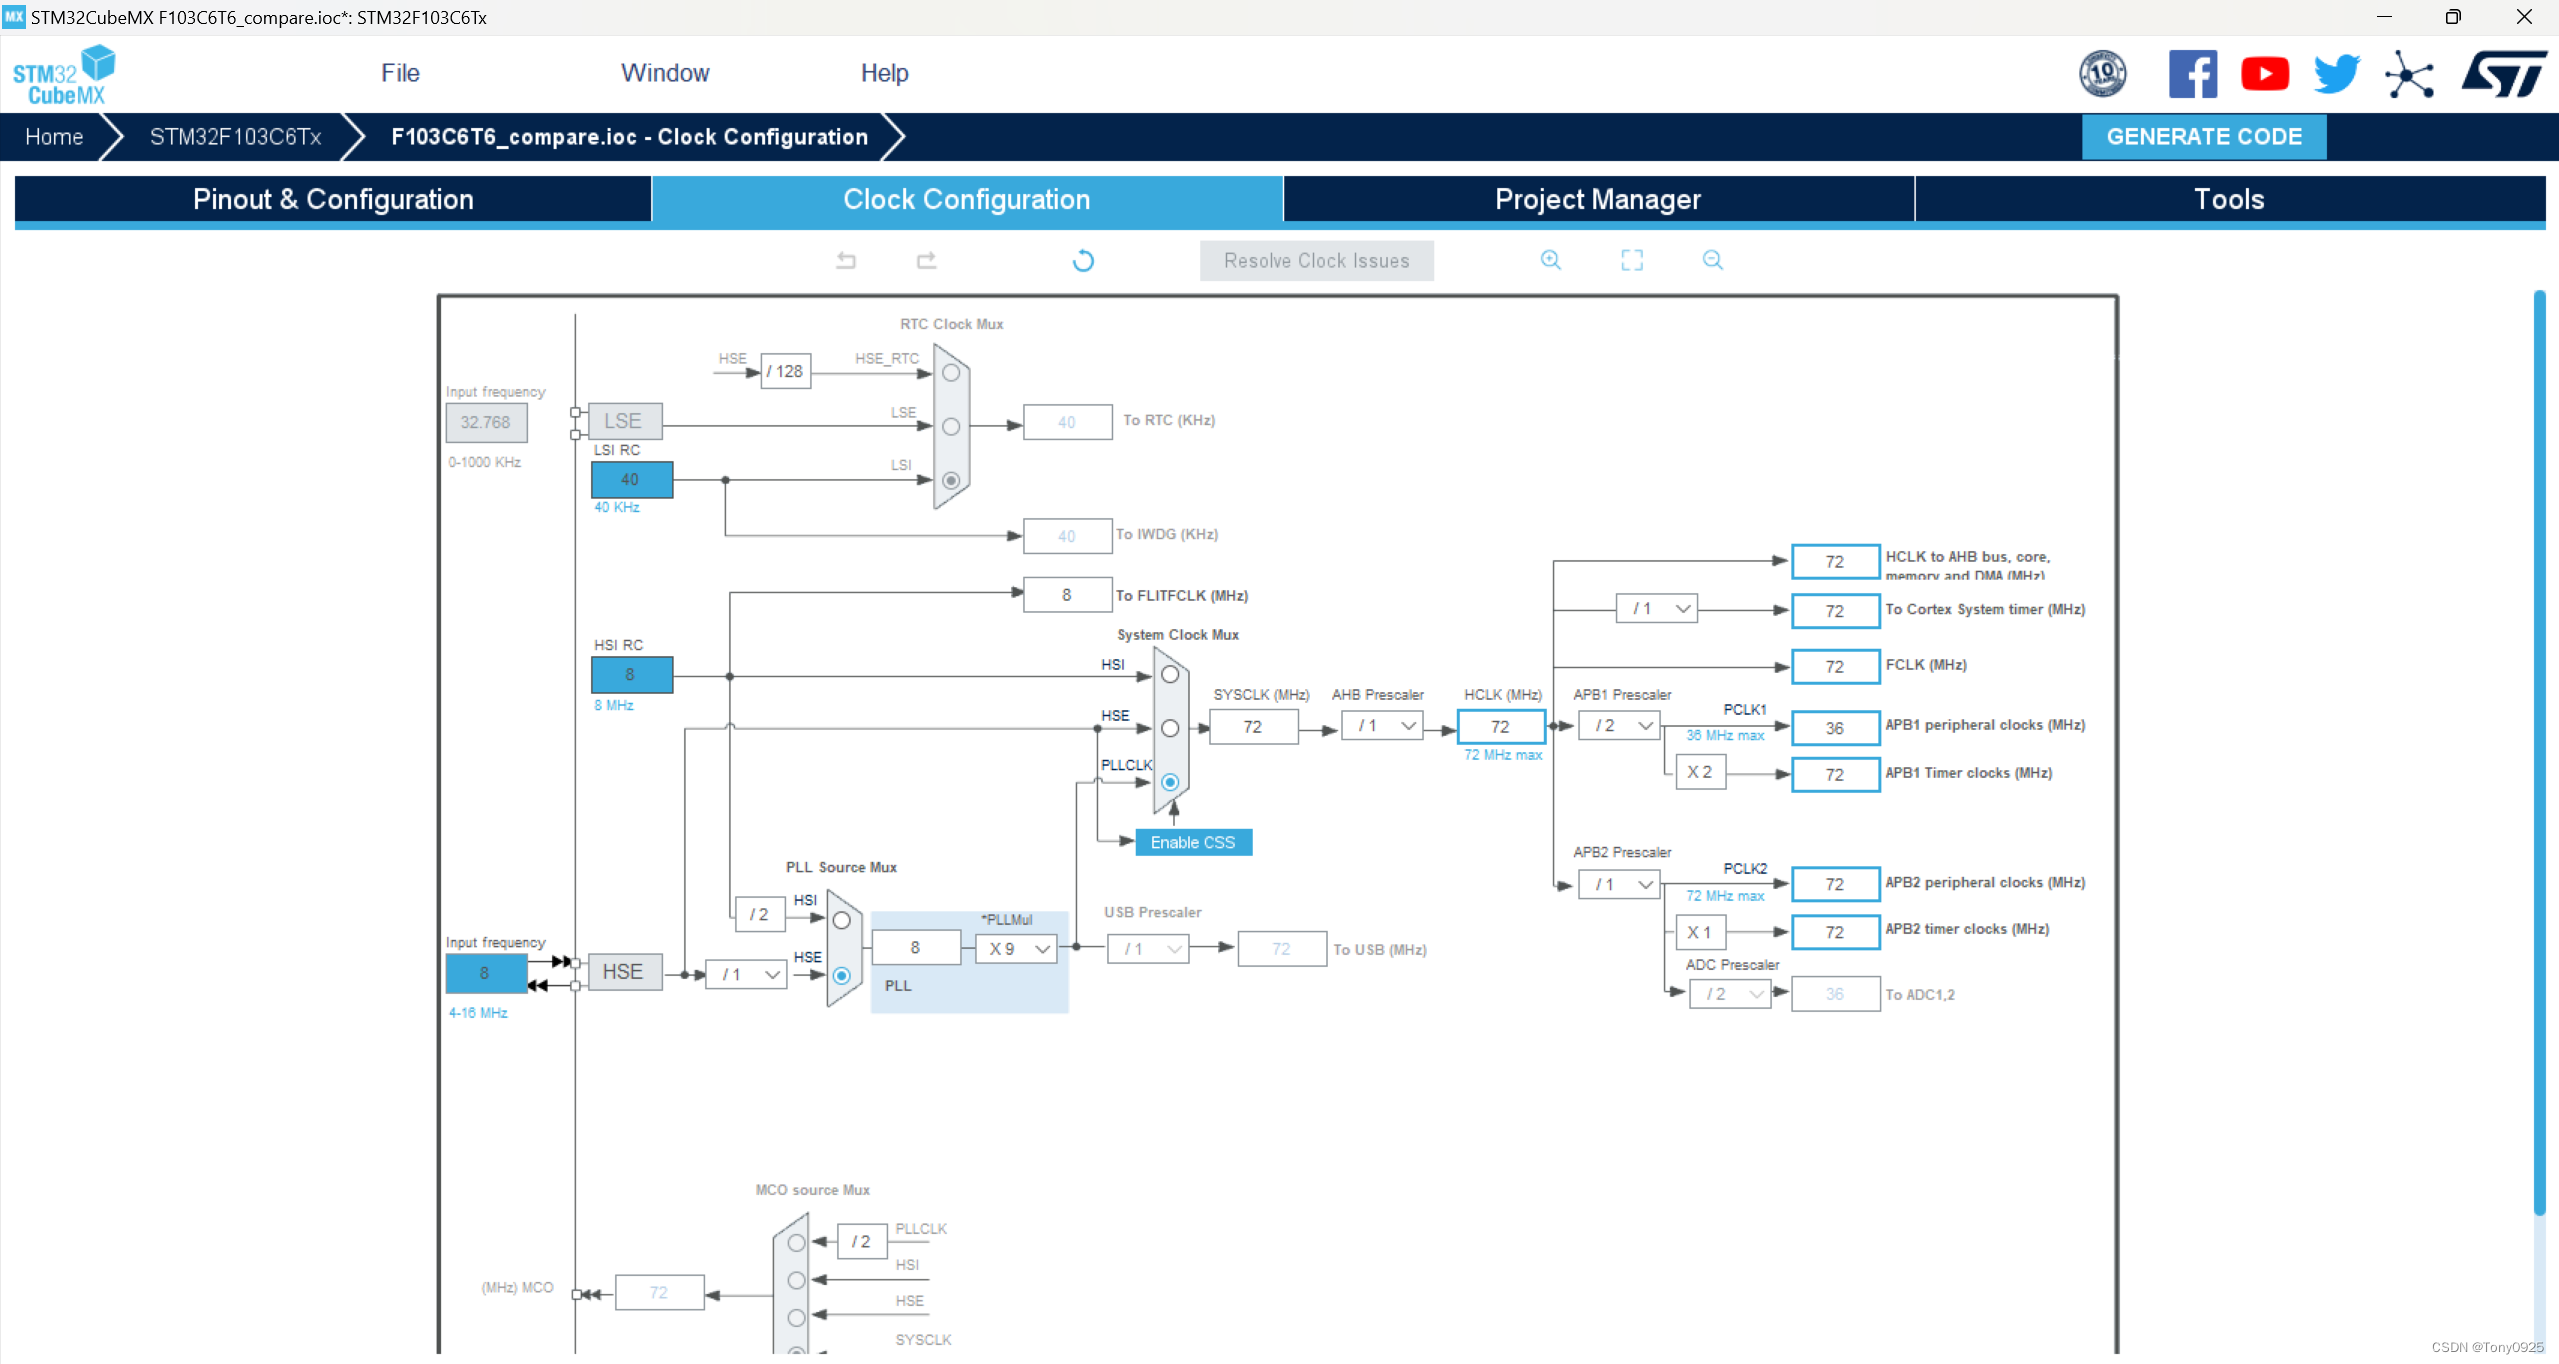
Task: Click the Enable CSS button
Action: pyautogui.click(x=1191, y=841)
